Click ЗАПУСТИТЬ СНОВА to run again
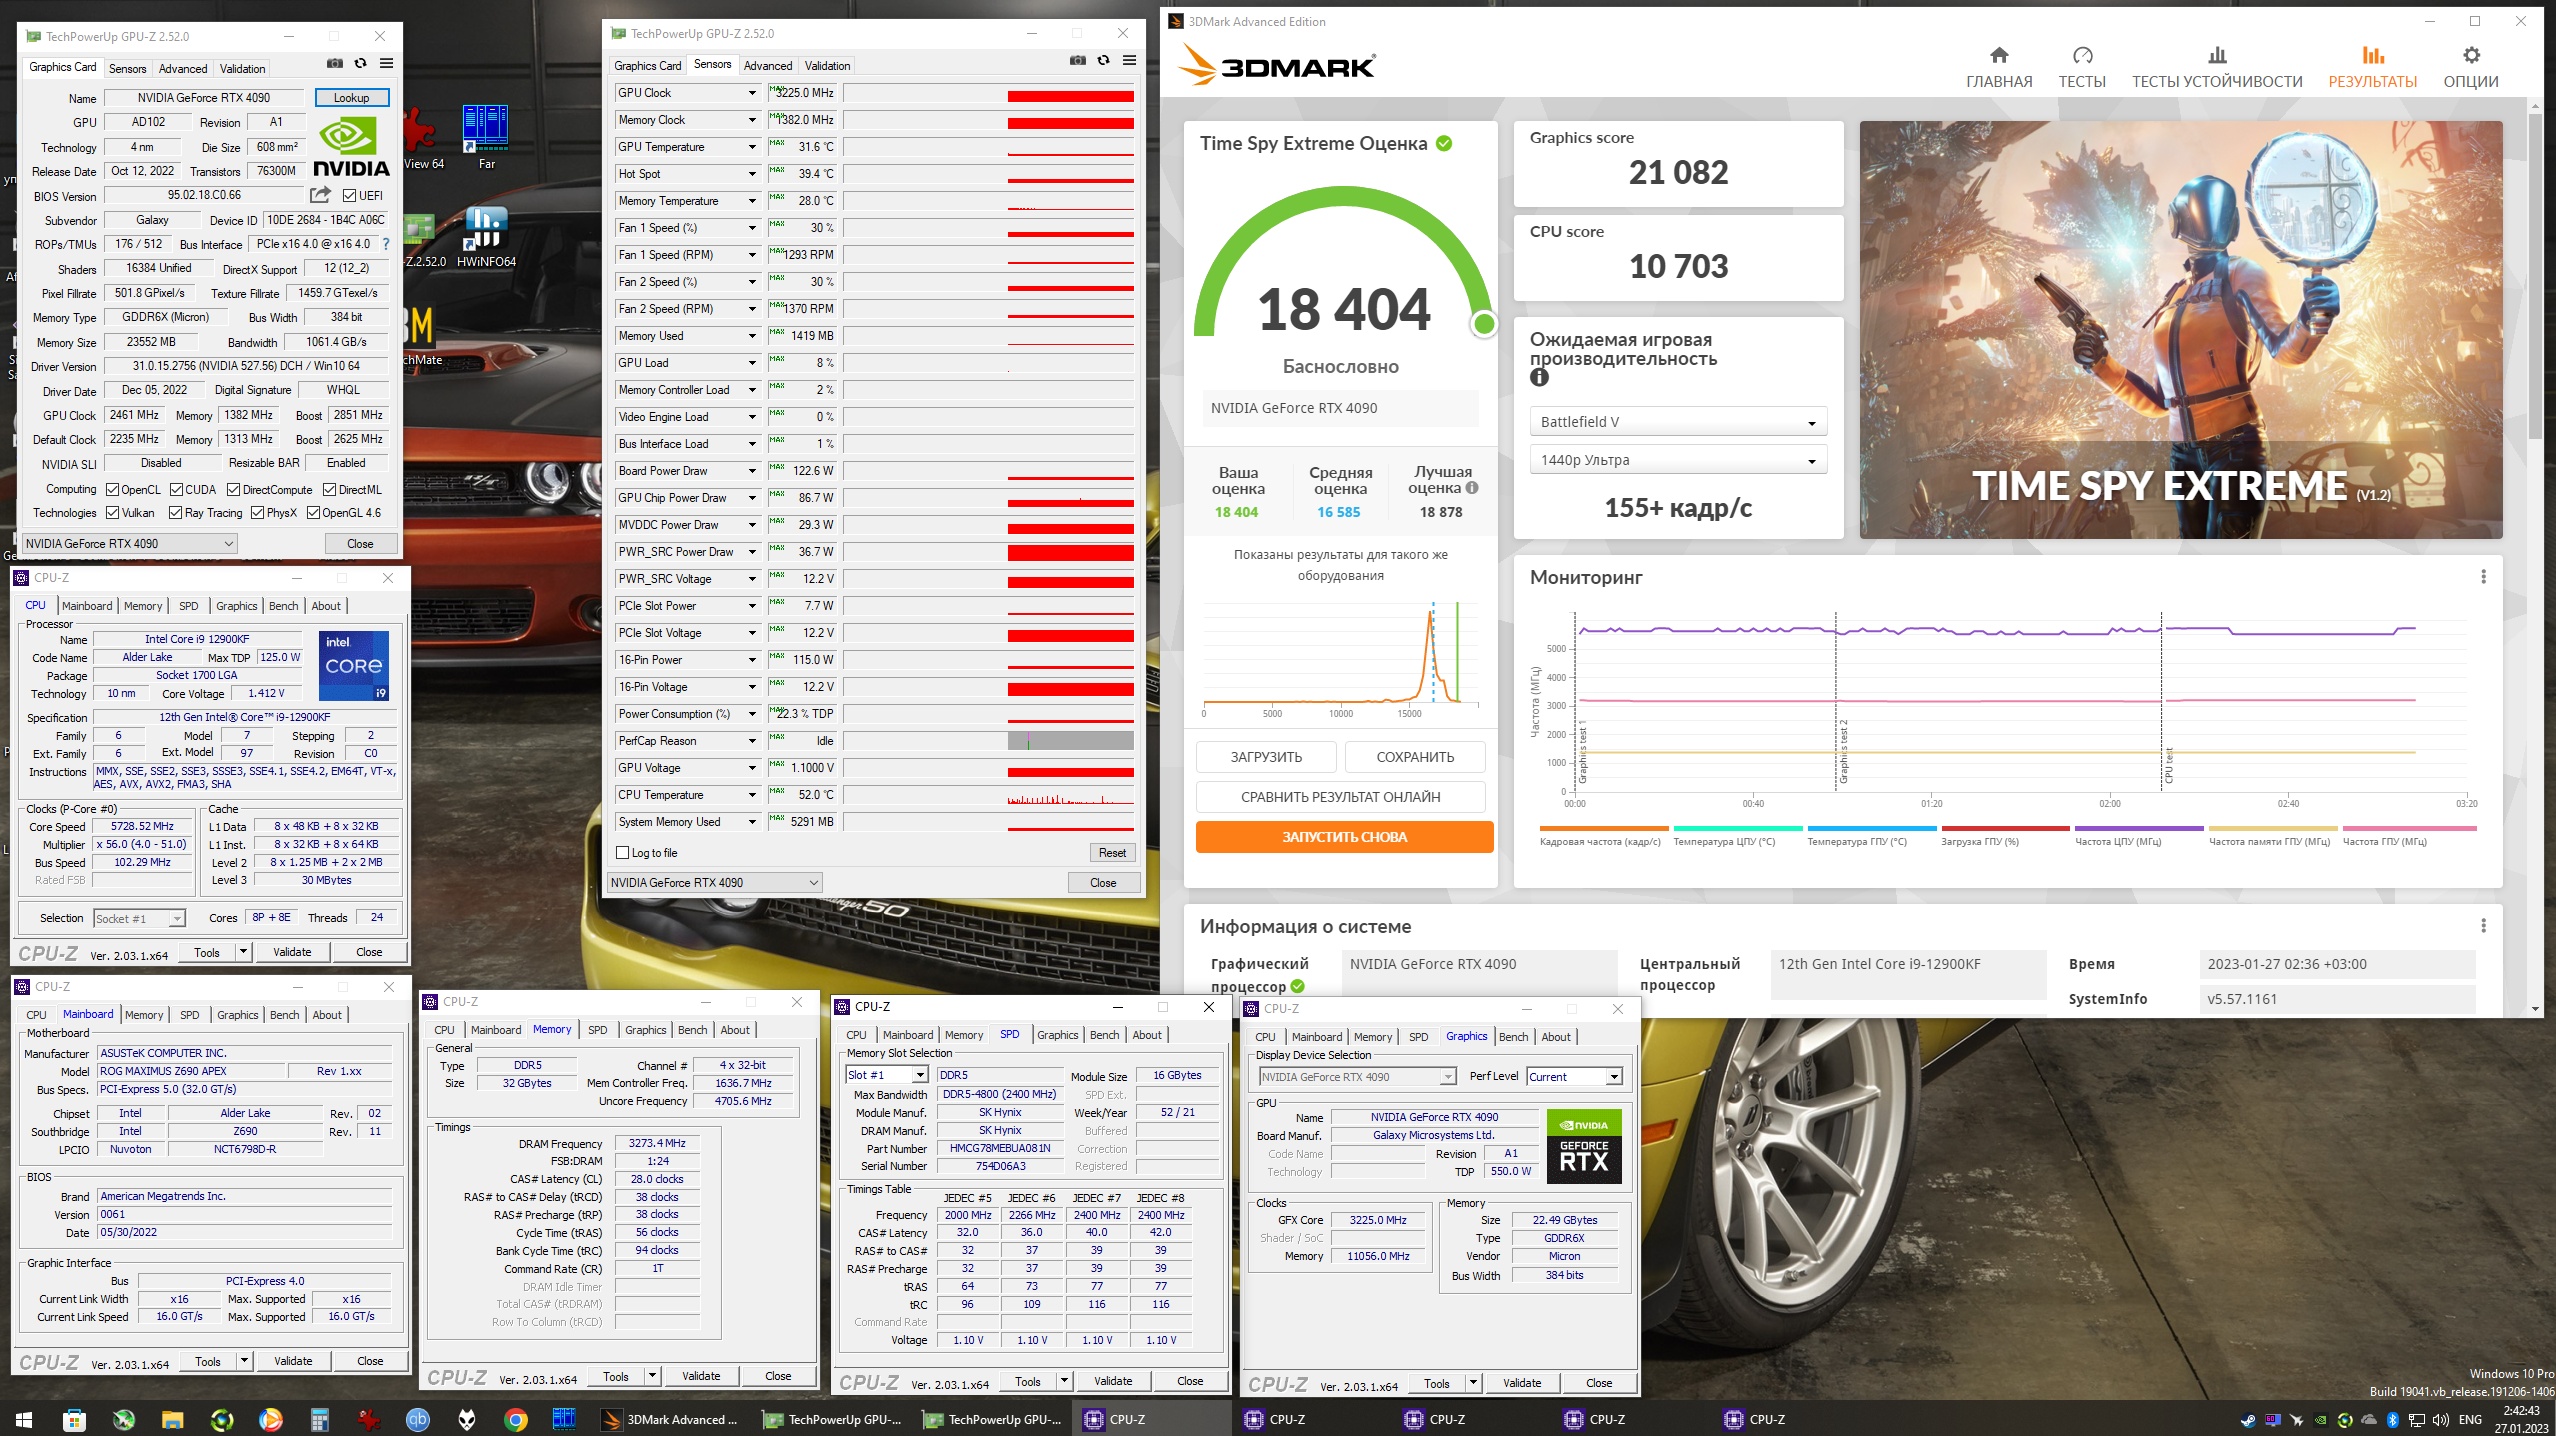 pos(1344,837)
